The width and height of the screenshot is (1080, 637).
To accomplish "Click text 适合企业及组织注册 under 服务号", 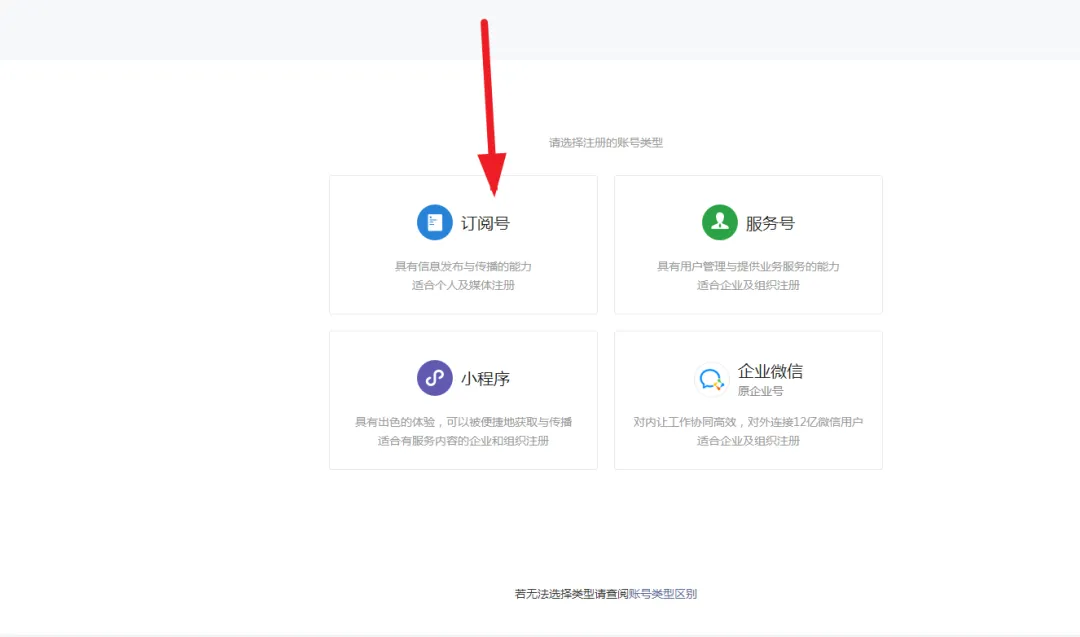I will tap(748, 285).
